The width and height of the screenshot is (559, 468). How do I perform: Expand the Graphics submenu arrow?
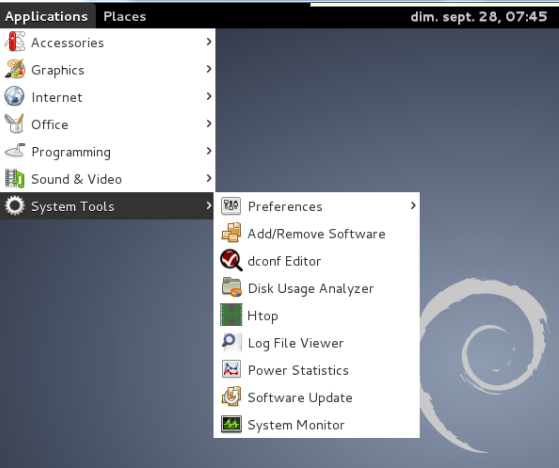(209, 69)
